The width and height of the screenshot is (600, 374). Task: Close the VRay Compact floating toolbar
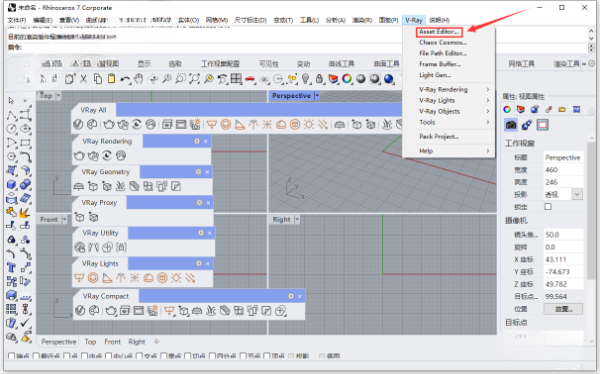click(x=300, y=296)
